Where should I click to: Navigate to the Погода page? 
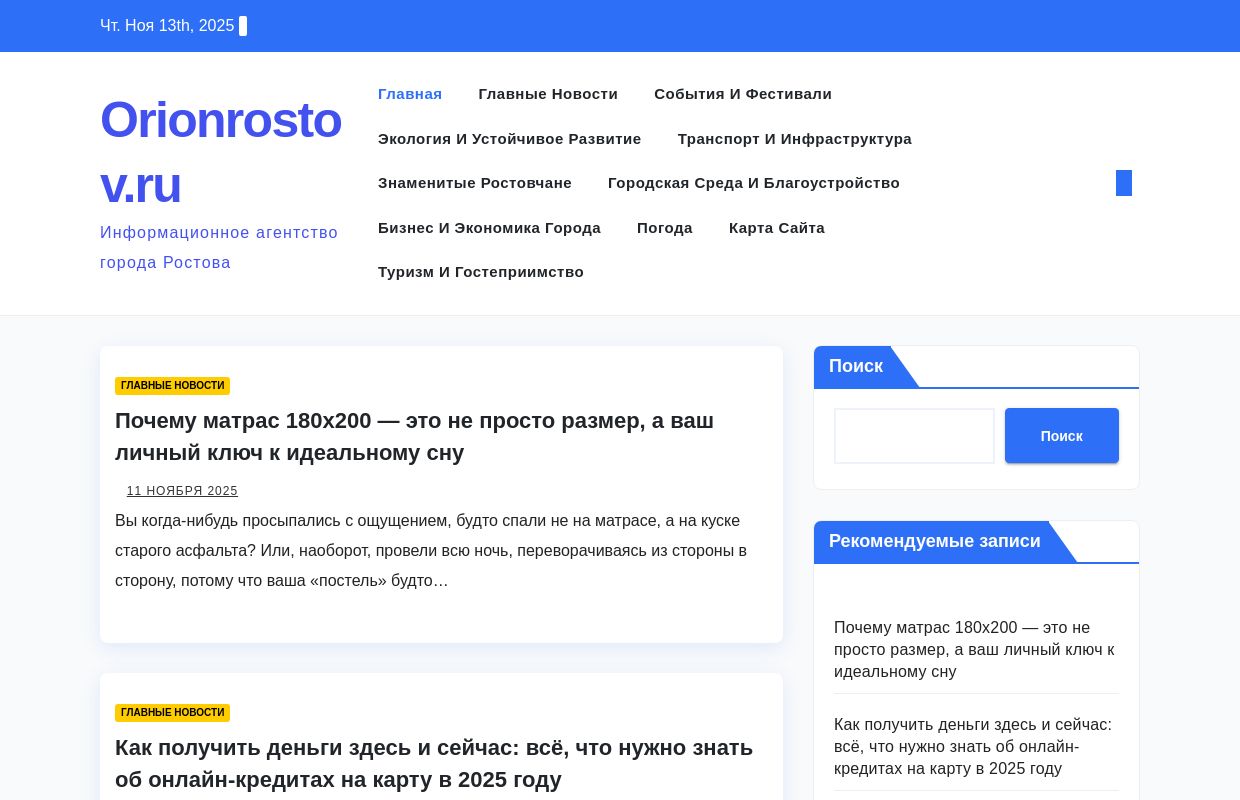[664, 228]
